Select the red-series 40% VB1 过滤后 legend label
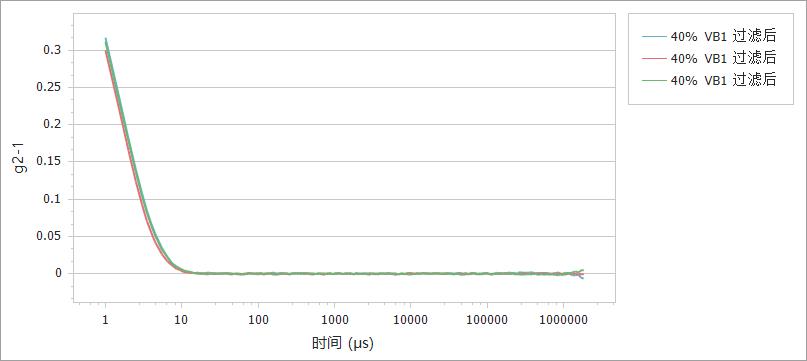 coord(723,59)
